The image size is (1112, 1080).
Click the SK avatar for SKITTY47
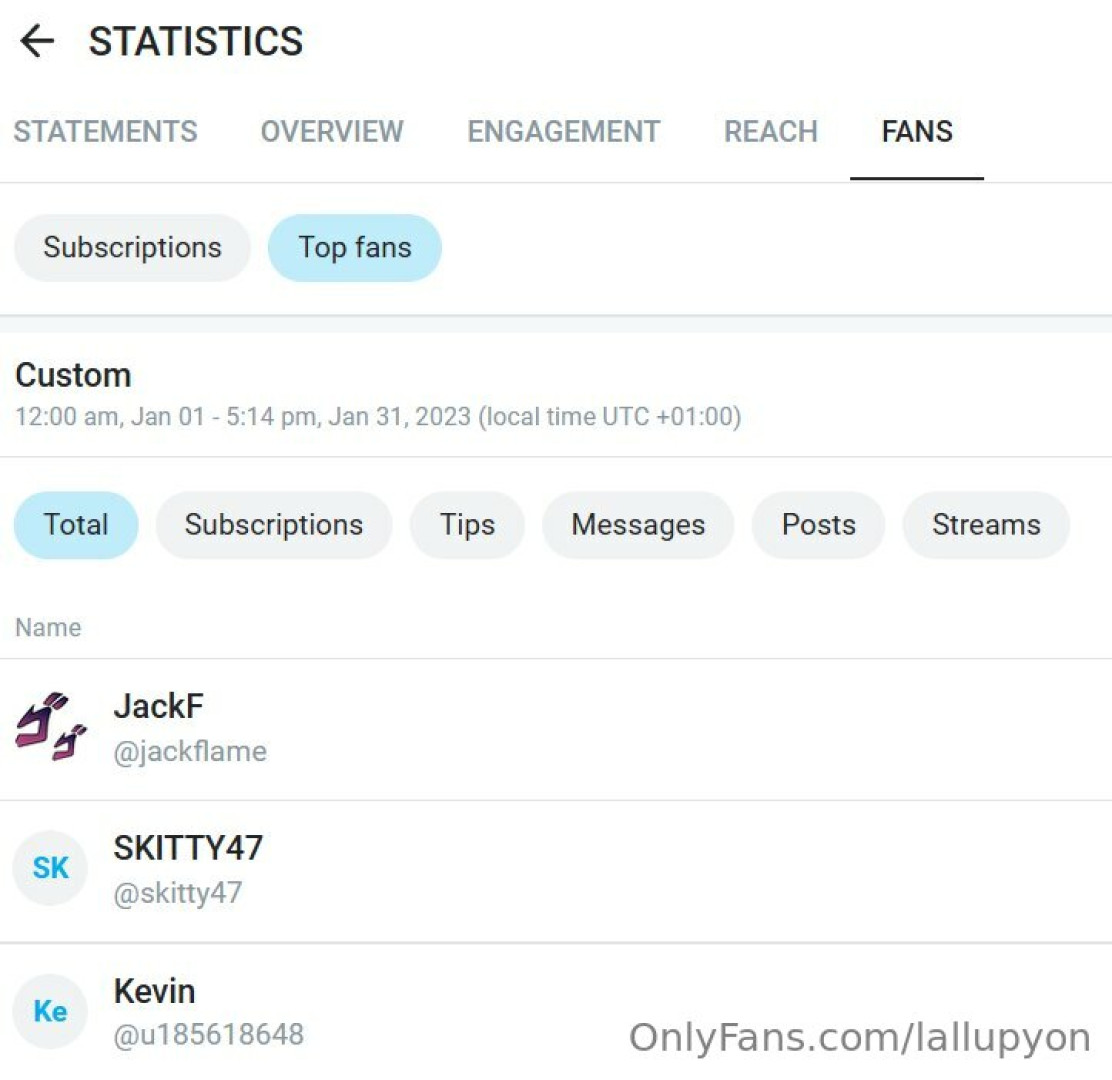click(51, 868)
